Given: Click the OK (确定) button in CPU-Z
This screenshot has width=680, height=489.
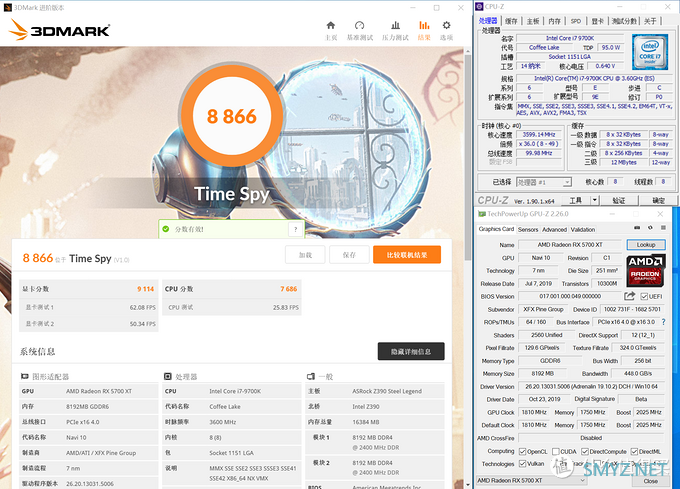Looking at the screenshot, I should (x=658, y=200).
